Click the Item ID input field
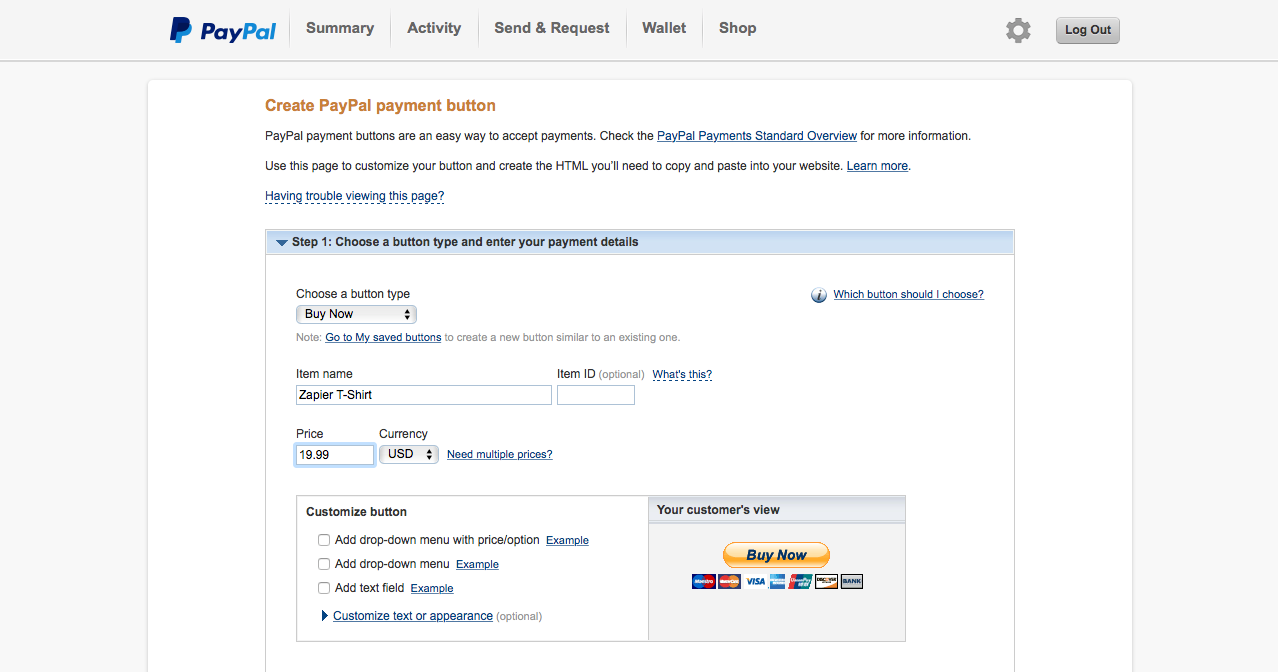 596,395
